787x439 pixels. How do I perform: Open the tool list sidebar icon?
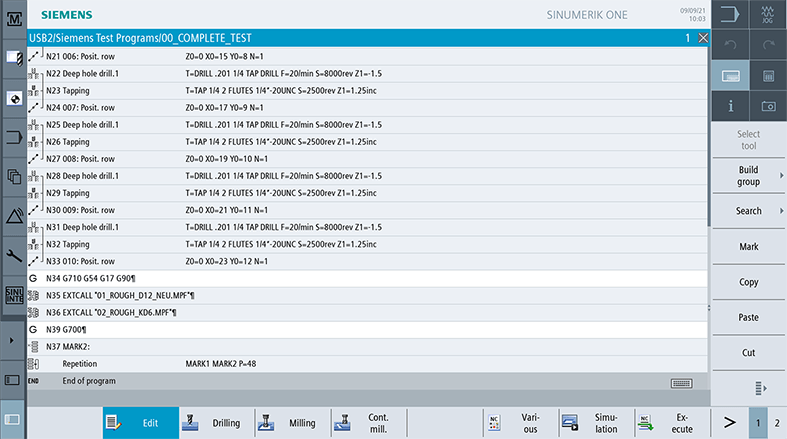pos(14,59)
